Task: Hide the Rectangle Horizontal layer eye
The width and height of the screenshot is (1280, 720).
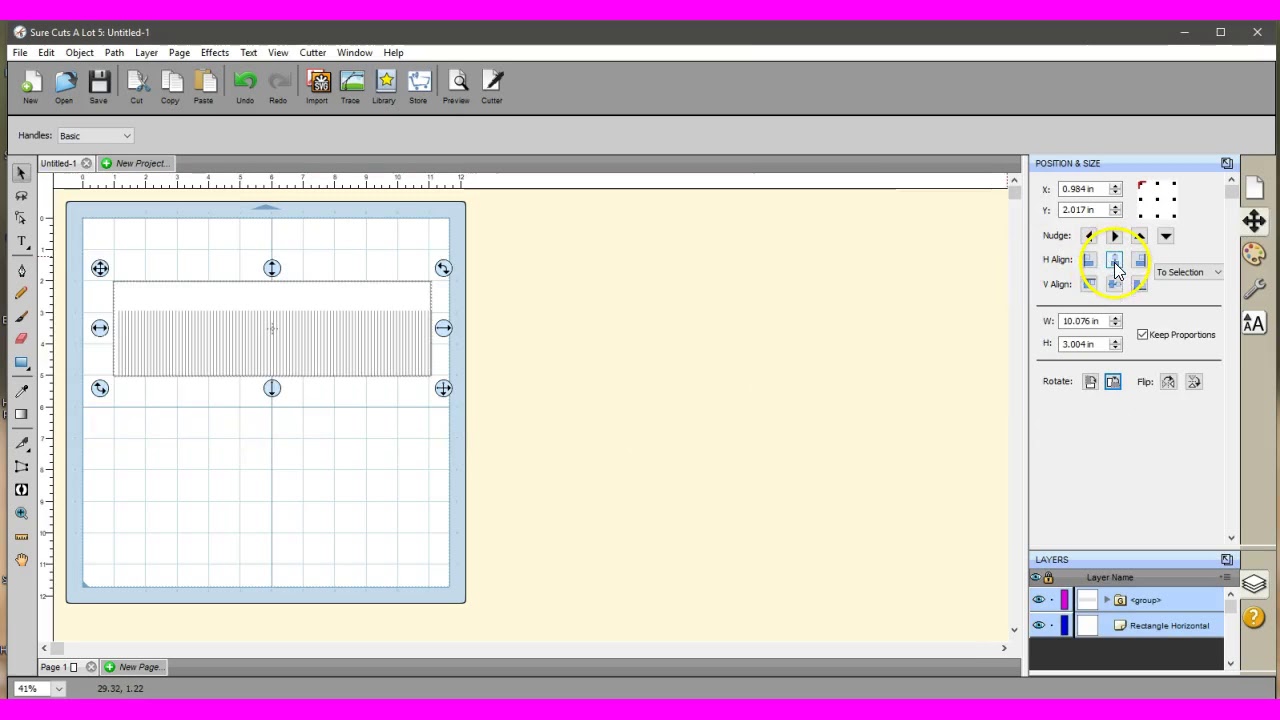Action: [x=1038, y=626]
